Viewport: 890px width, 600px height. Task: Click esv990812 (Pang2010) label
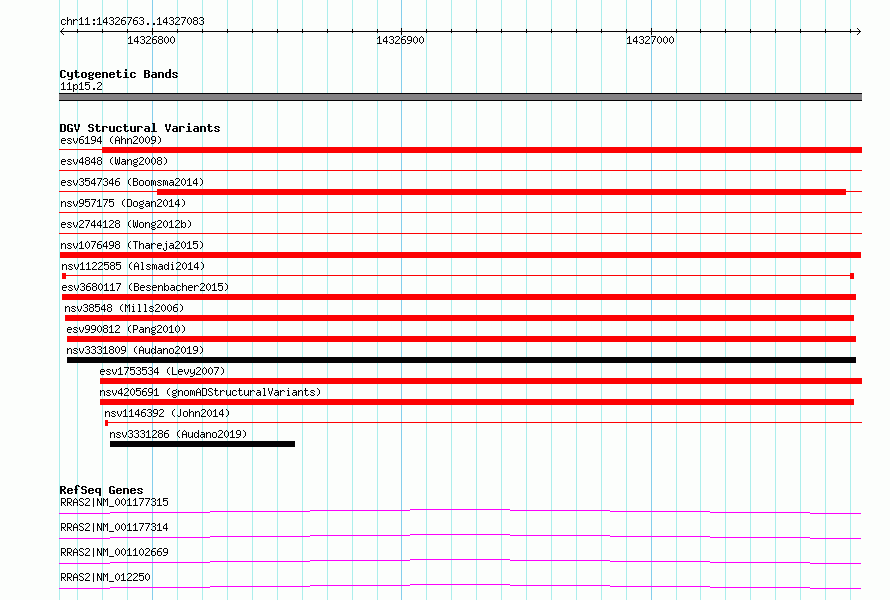coord(126,329)
